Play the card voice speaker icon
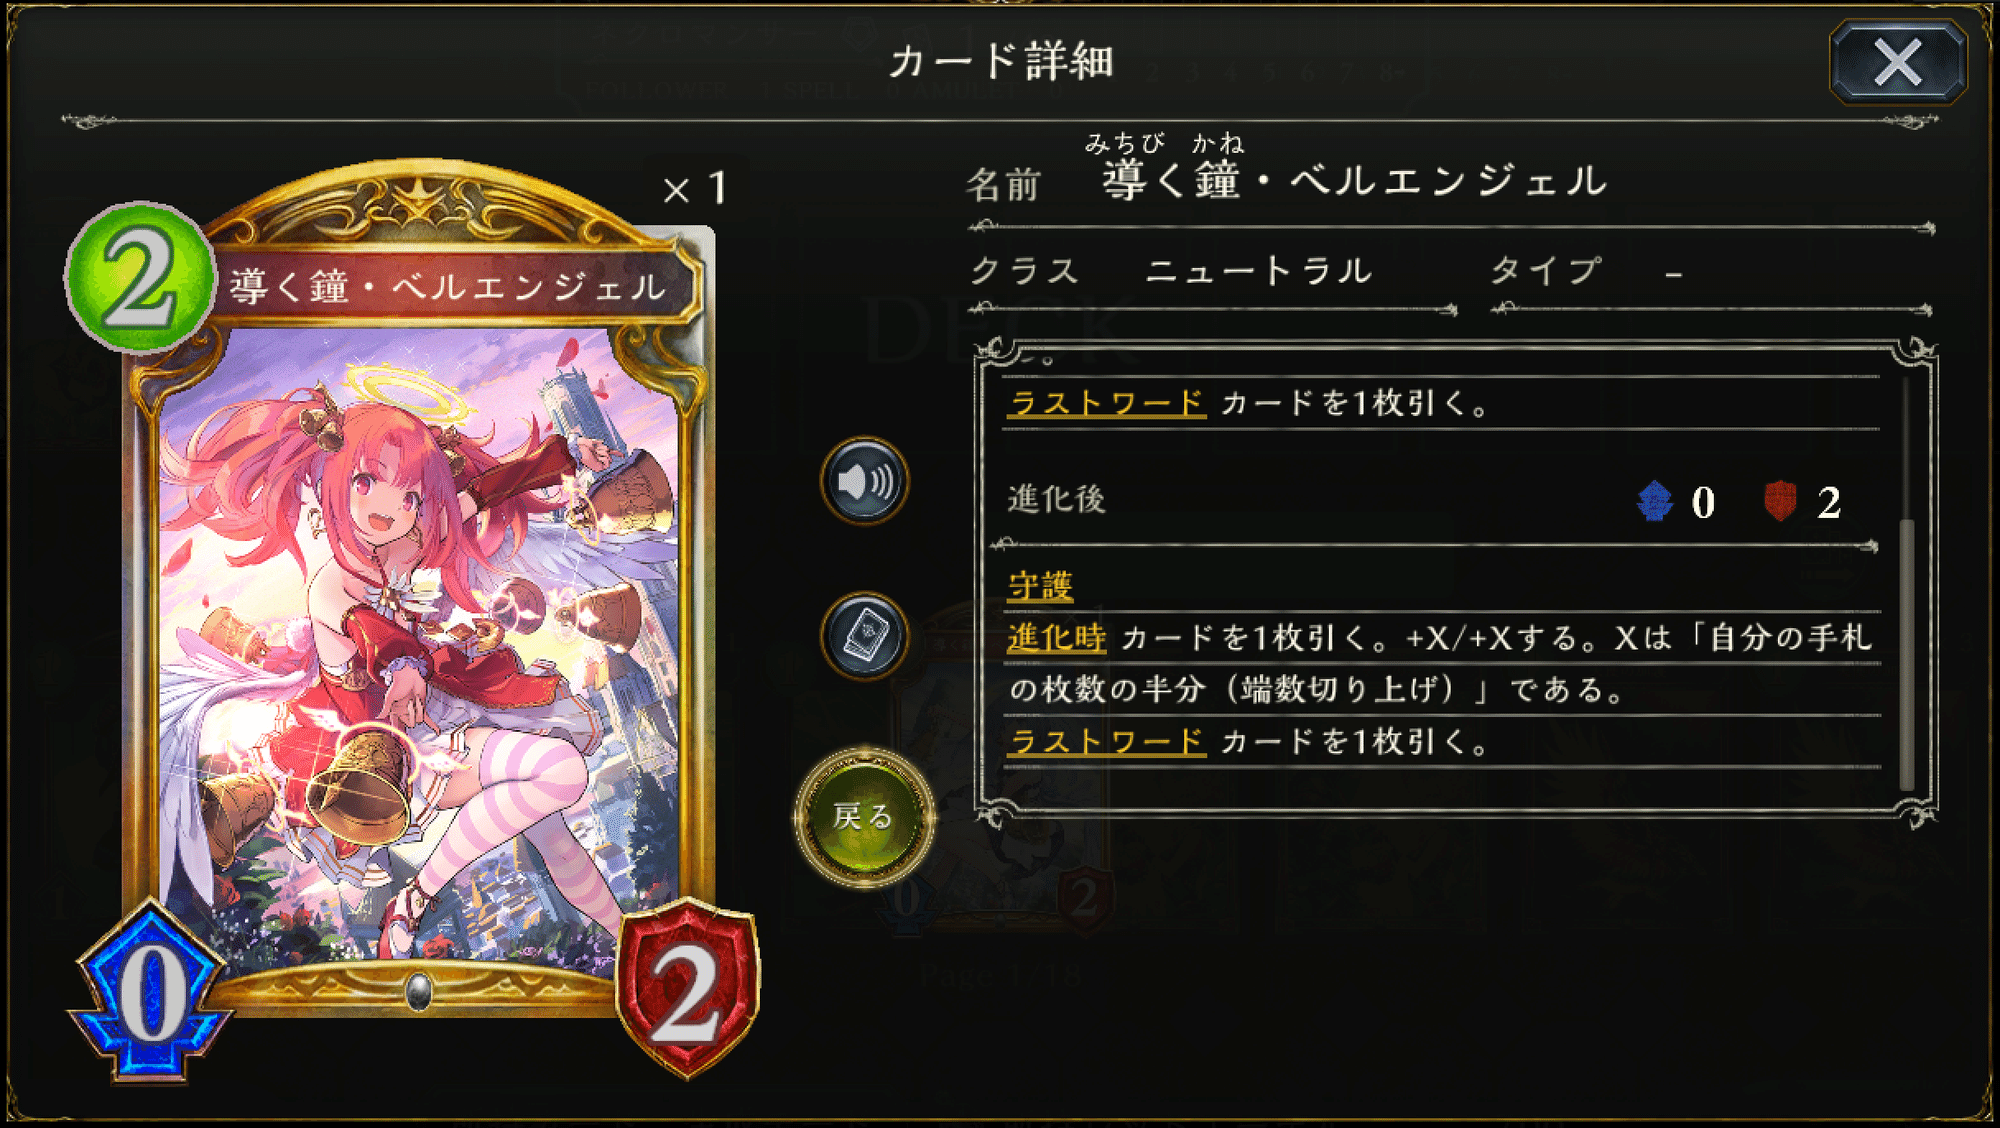The image size is (2000, 1128). tap(865, 481)
